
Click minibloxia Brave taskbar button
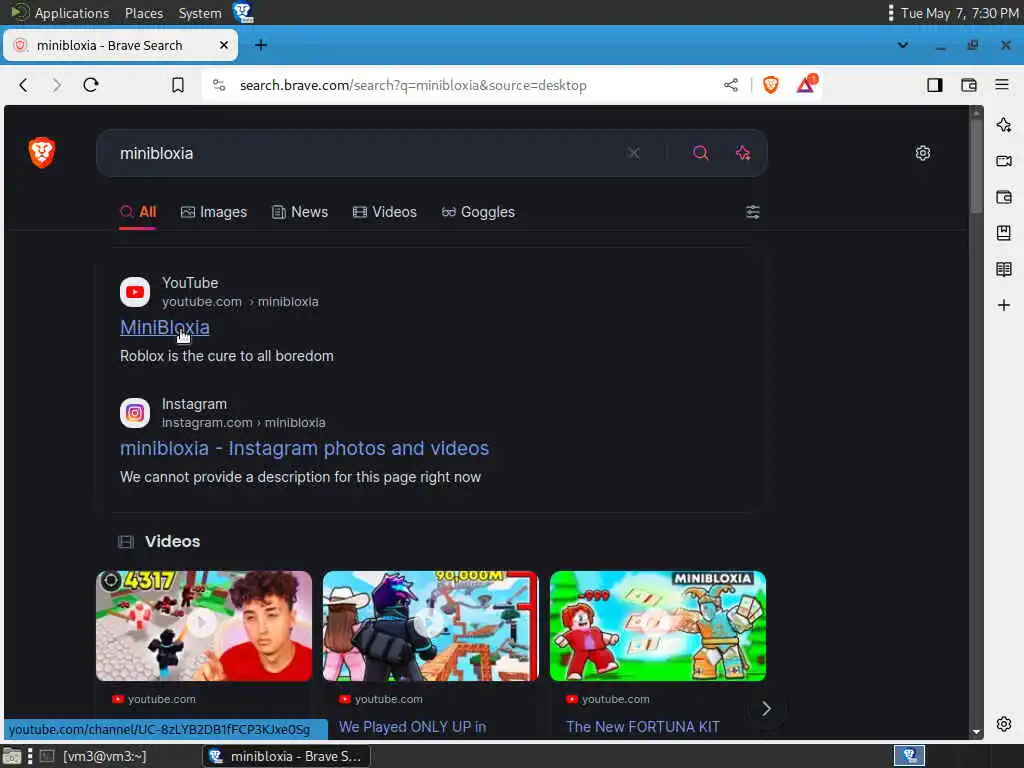pyautogui.click(x=286, y=756)
